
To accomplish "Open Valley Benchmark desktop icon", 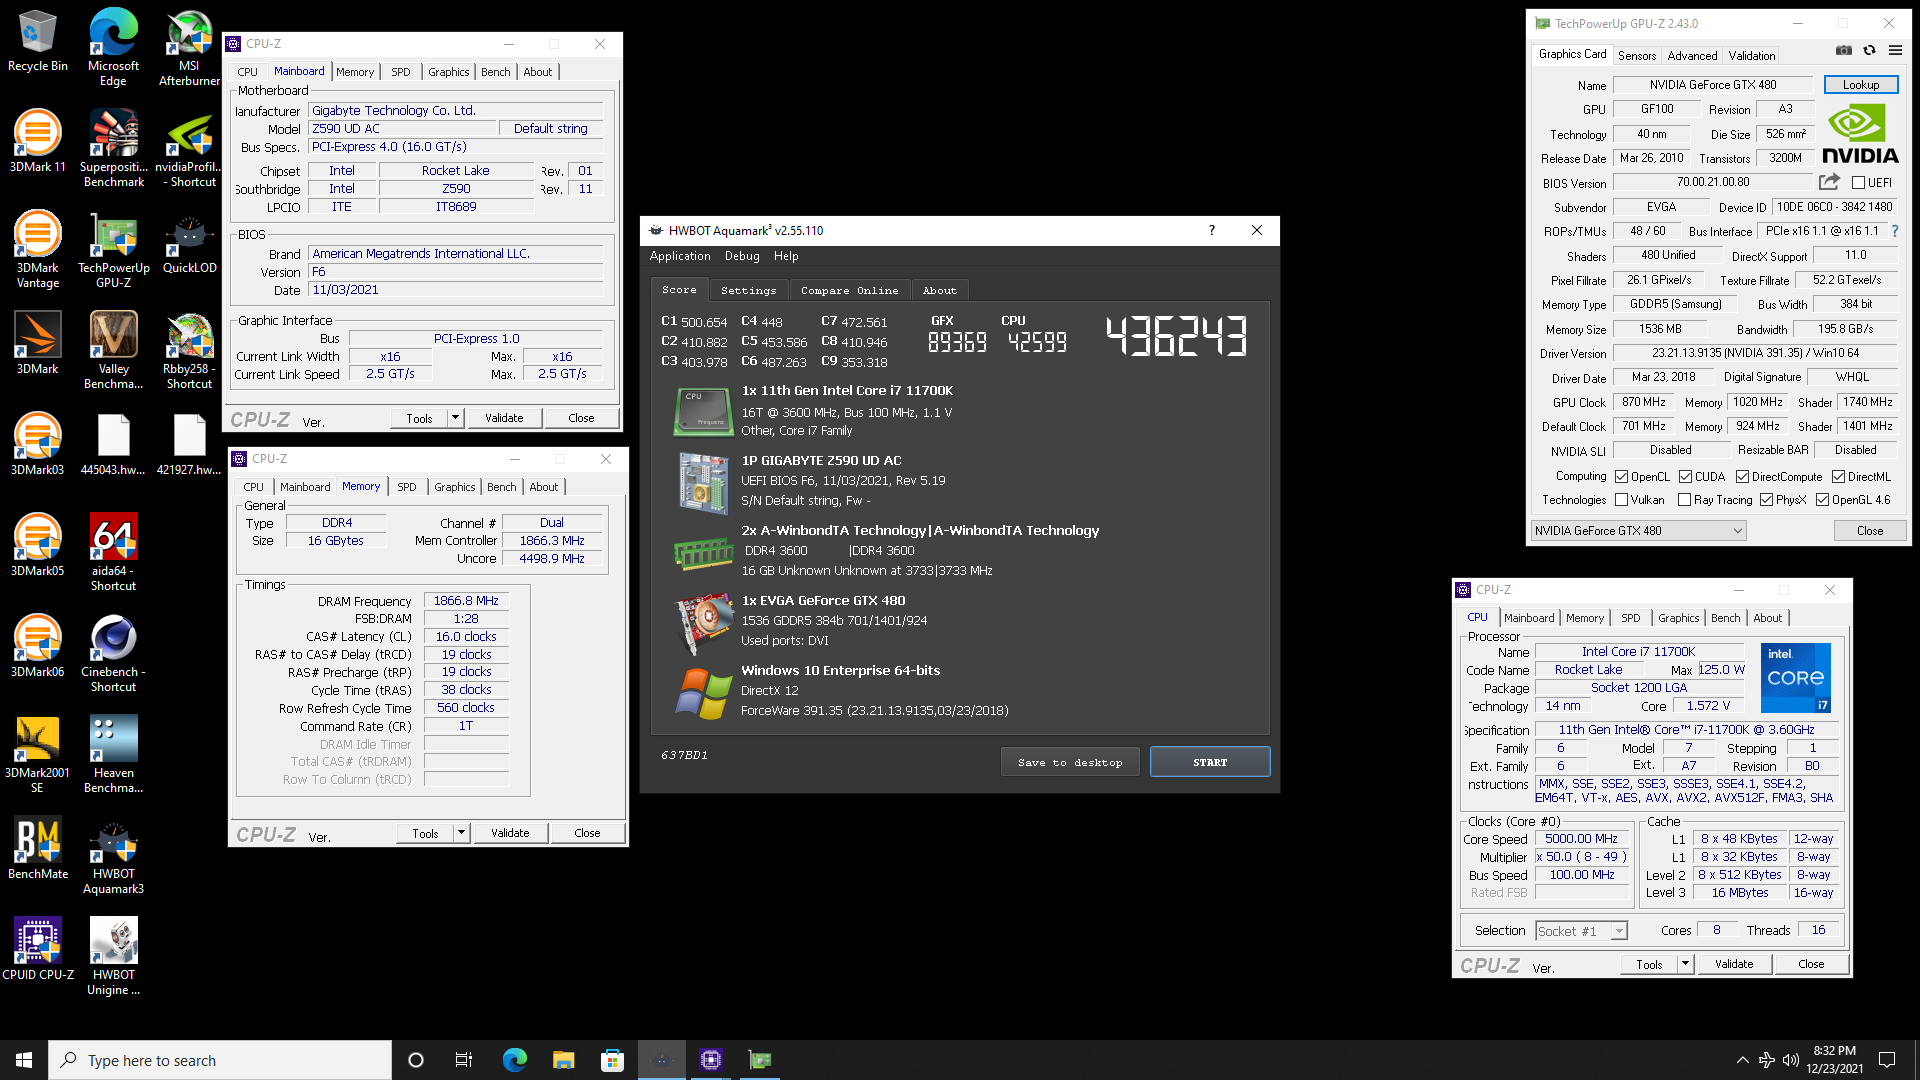I will pos(113,350).
